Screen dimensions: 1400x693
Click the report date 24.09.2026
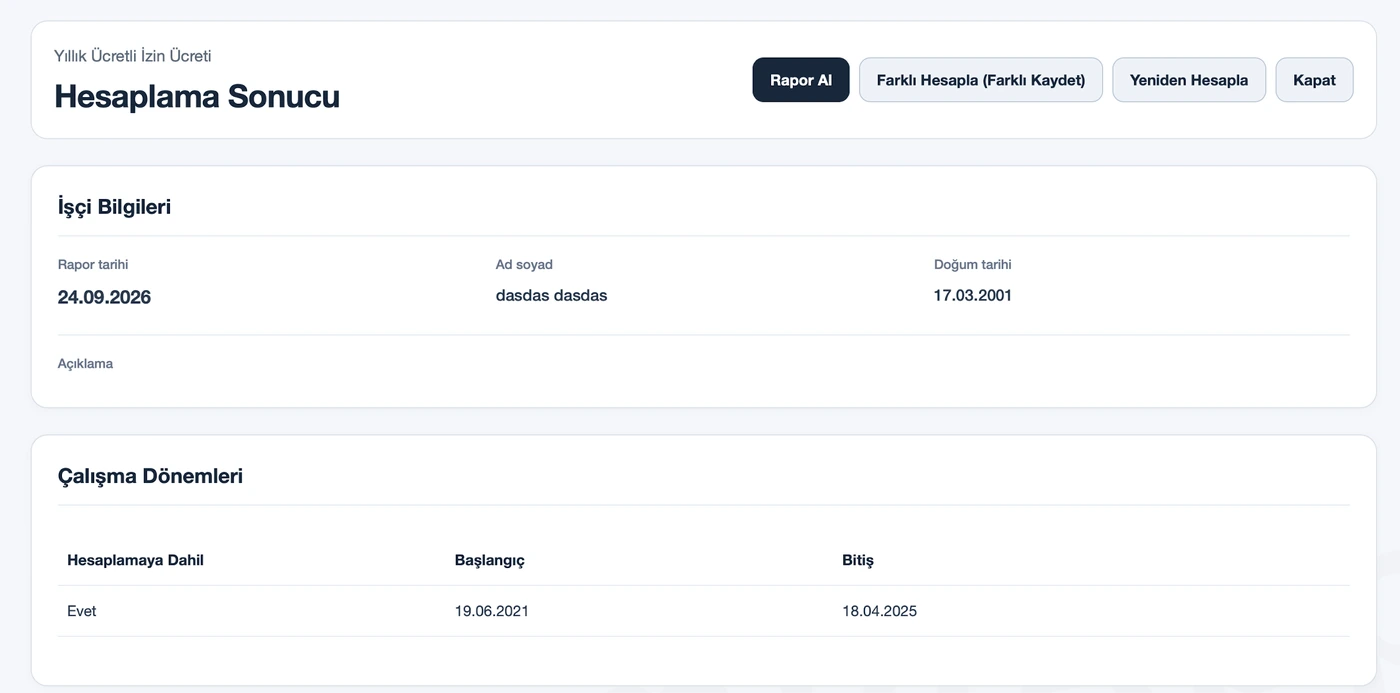click(x=104, y=297)
